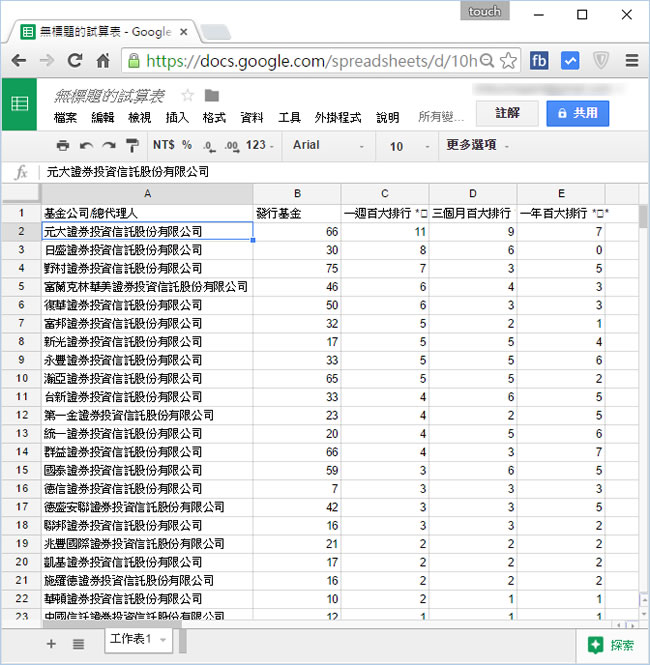Open the 檢視 menu
Image resolution: width=650 pixels, height=665 pixels.
click(139, 117)
